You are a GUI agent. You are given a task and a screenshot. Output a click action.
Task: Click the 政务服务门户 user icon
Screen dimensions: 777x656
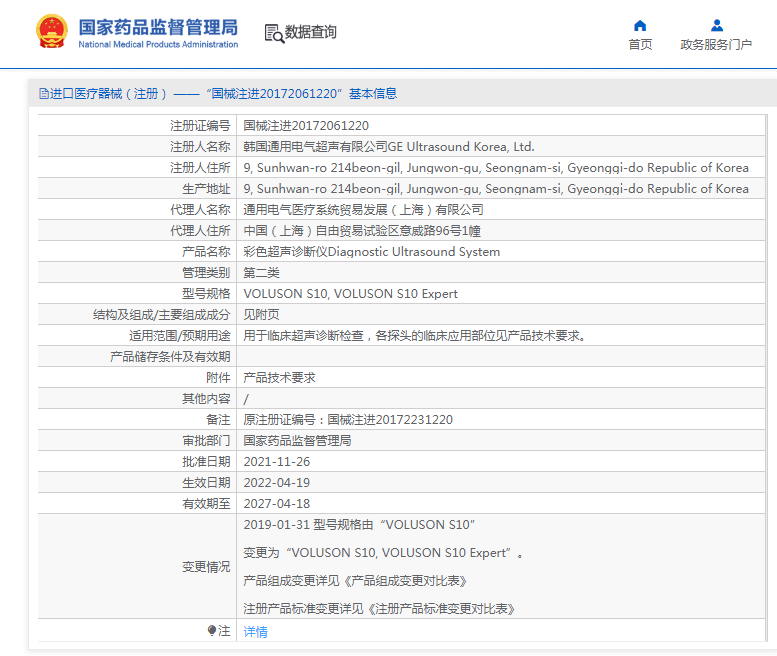click(716, 25)
